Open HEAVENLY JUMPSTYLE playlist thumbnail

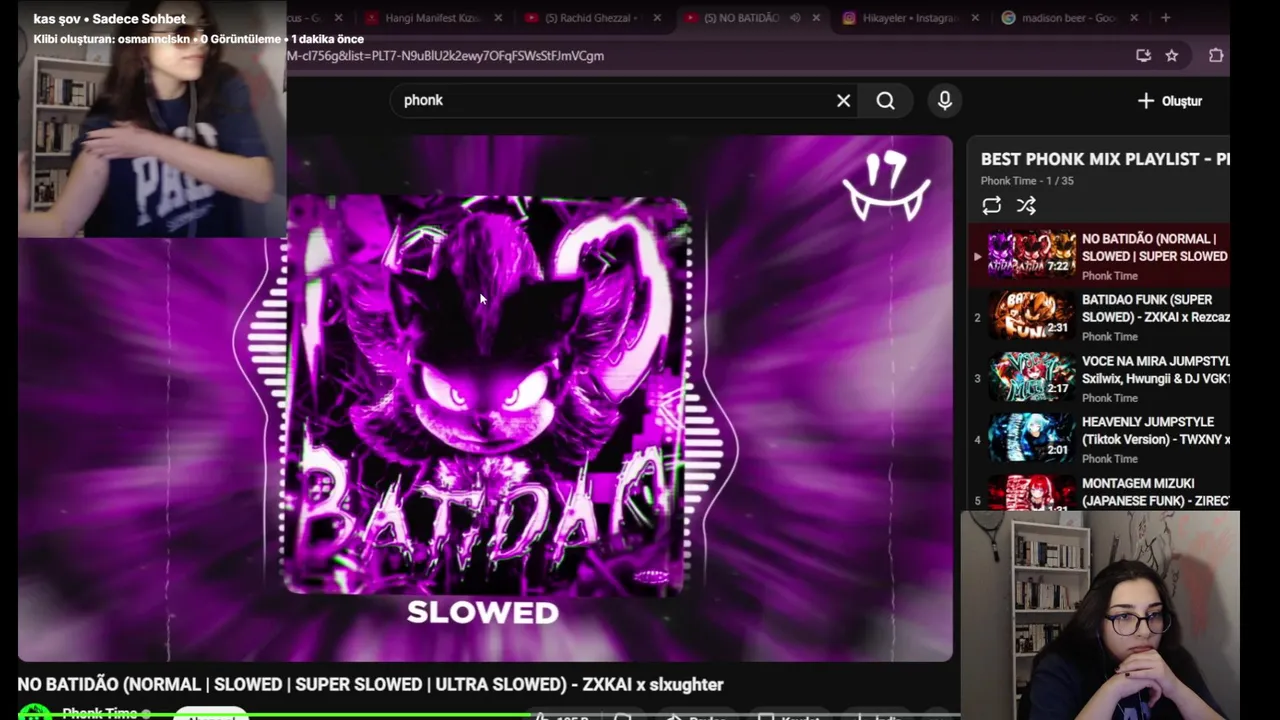pos(1031,437)
